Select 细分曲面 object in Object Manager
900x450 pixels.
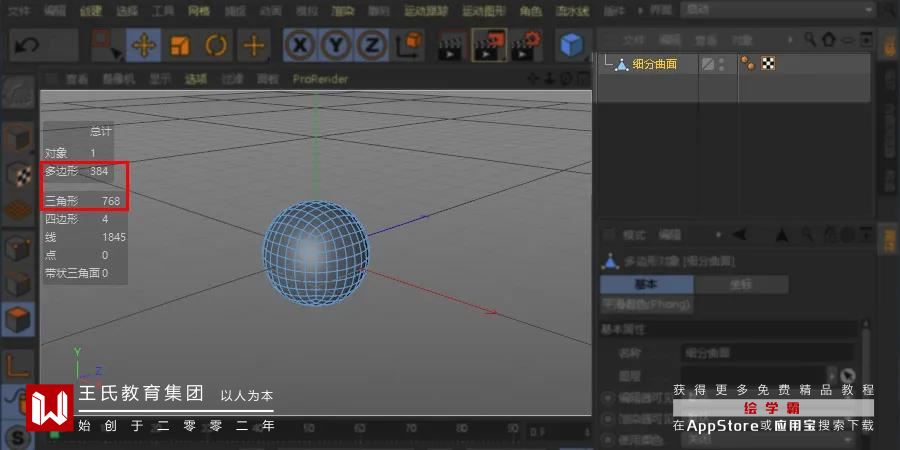(x=654, y=64)
